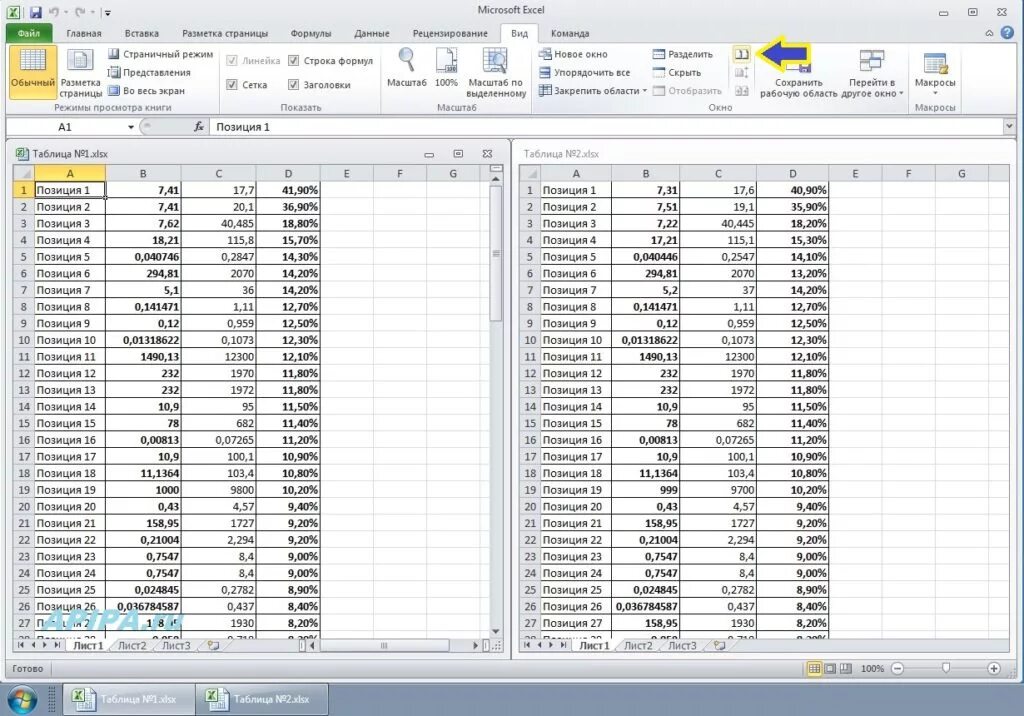Go to first sheet in Таблица №1
1024x716 pixels.
[21, 645]
